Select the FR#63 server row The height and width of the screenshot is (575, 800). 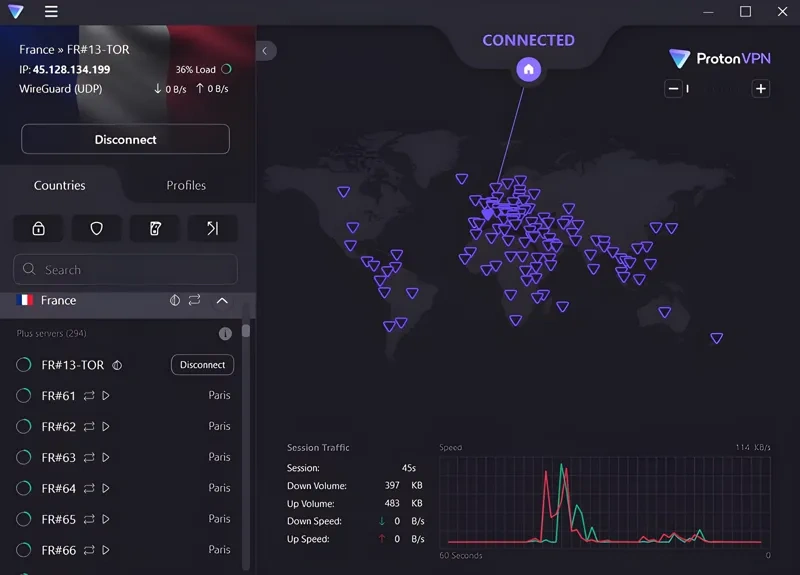click(122, 457)
